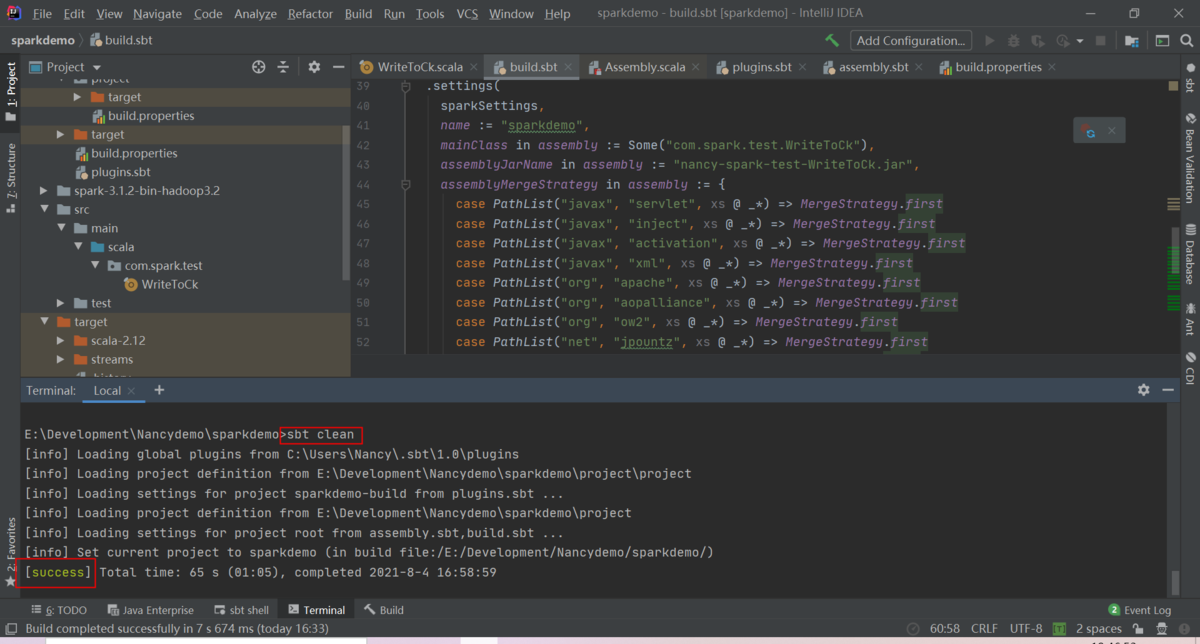
Task: Open the Event Log
Action: pyautogui.click(x=1139, y=610)
